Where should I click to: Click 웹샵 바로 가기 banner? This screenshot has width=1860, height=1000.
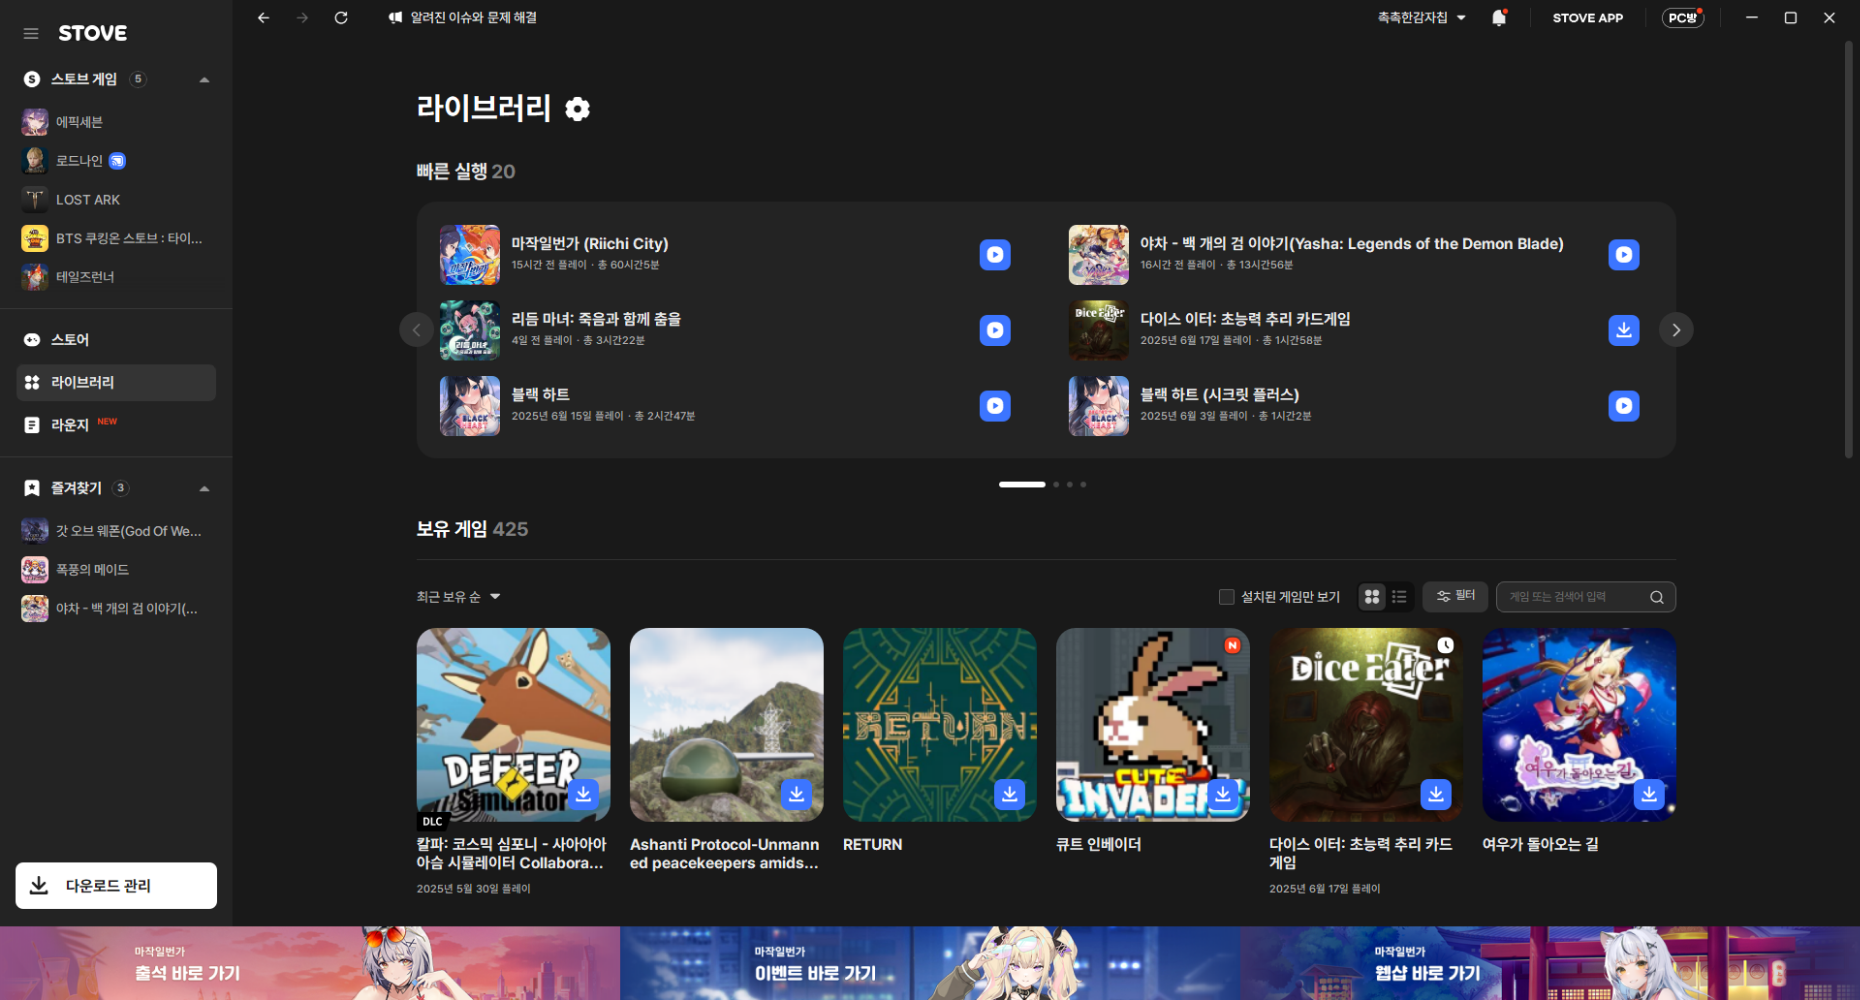coord(1550,963)
